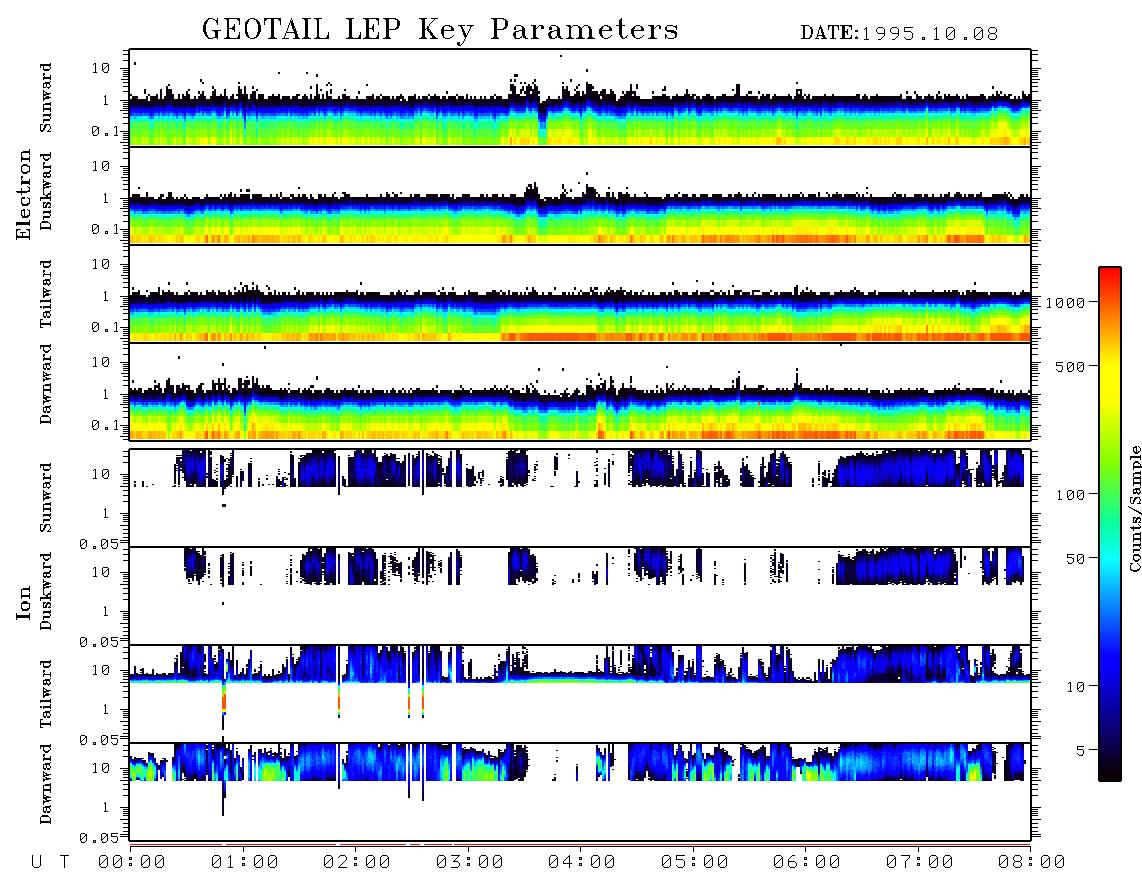The height and width of the screenshot is (880, 1142).
Task: Click the 100 color scale label
Action: tap(1071, 495)
